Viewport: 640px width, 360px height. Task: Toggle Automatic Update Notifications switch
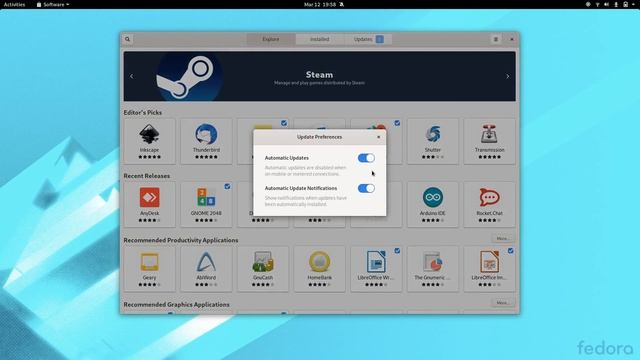[366, 188]
